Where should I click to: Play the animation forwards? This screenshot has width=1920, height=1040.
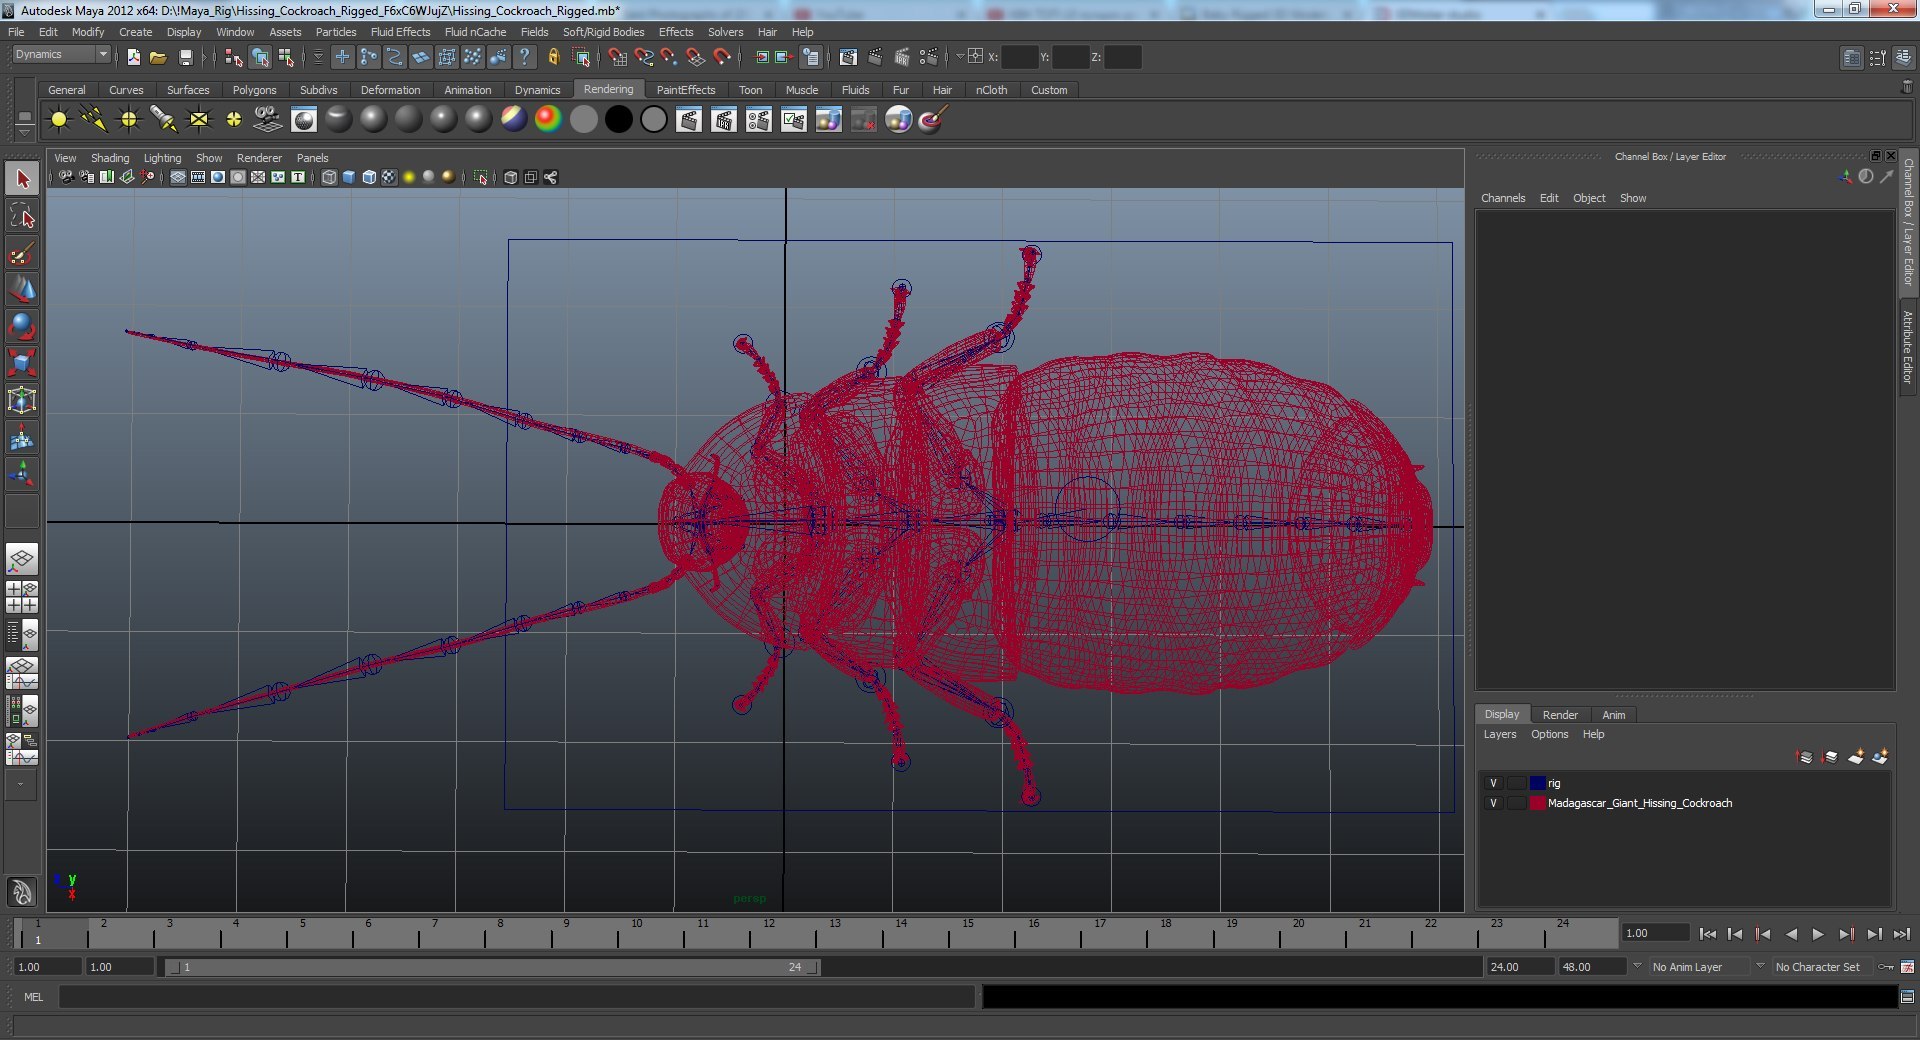pos(1818,934)
